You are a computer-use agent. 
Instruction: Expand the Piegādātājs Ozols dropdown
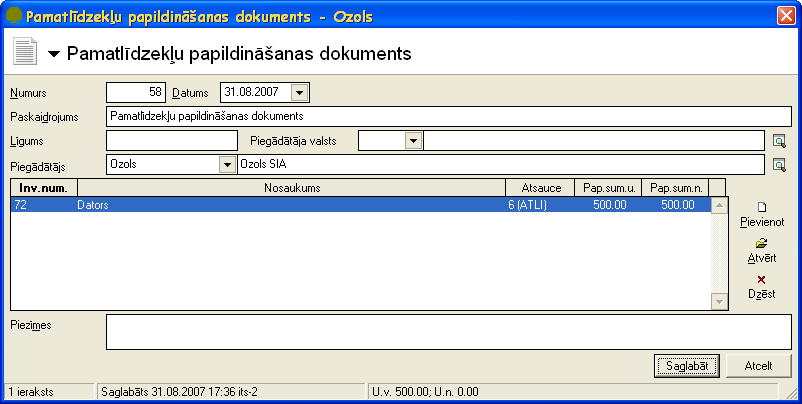coord(227,165)
